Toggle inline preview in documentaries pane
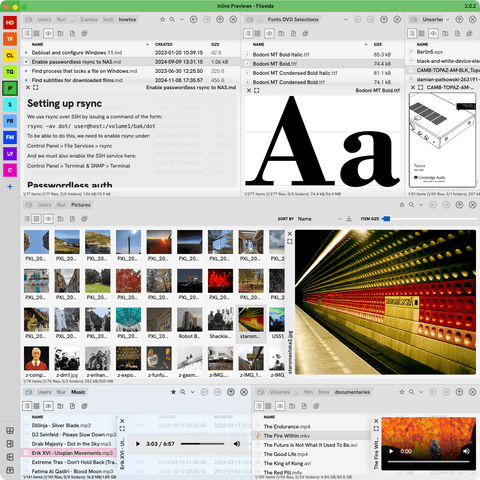The height and width of the screenshot is (480, 480). click(x=280, y=406)
